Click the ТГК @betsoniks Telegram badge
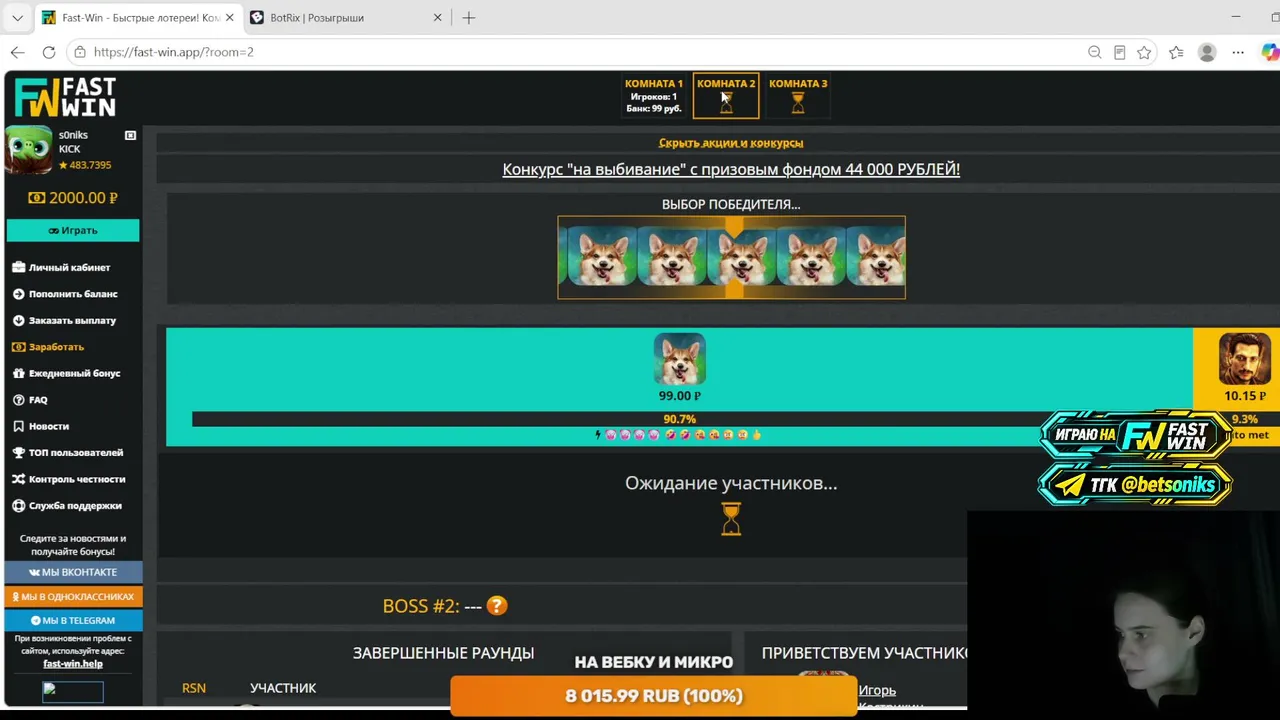The width and height of the screenshot is (1280, 720). tap(1135, 485)
